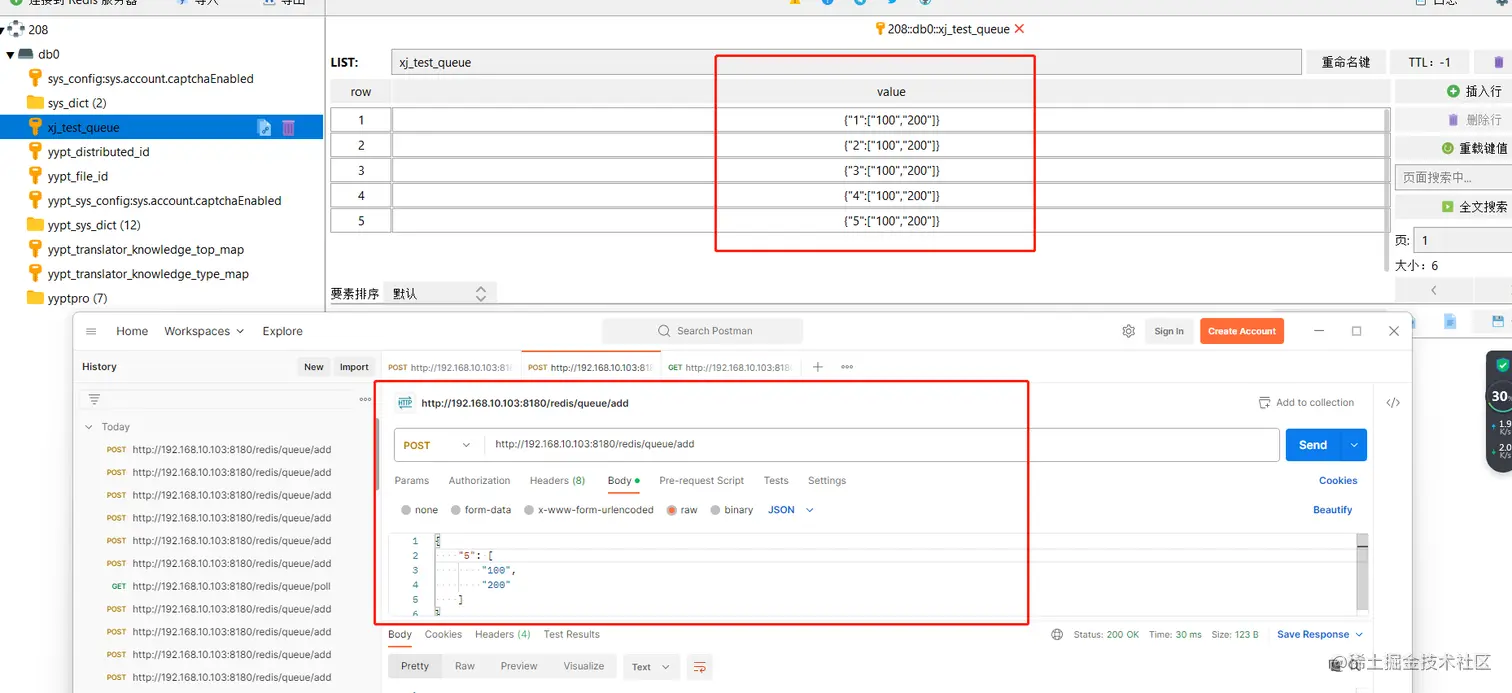Open the Pre-request Script tab
Screen dimensions: 1512x693
(x=702, y=481)
